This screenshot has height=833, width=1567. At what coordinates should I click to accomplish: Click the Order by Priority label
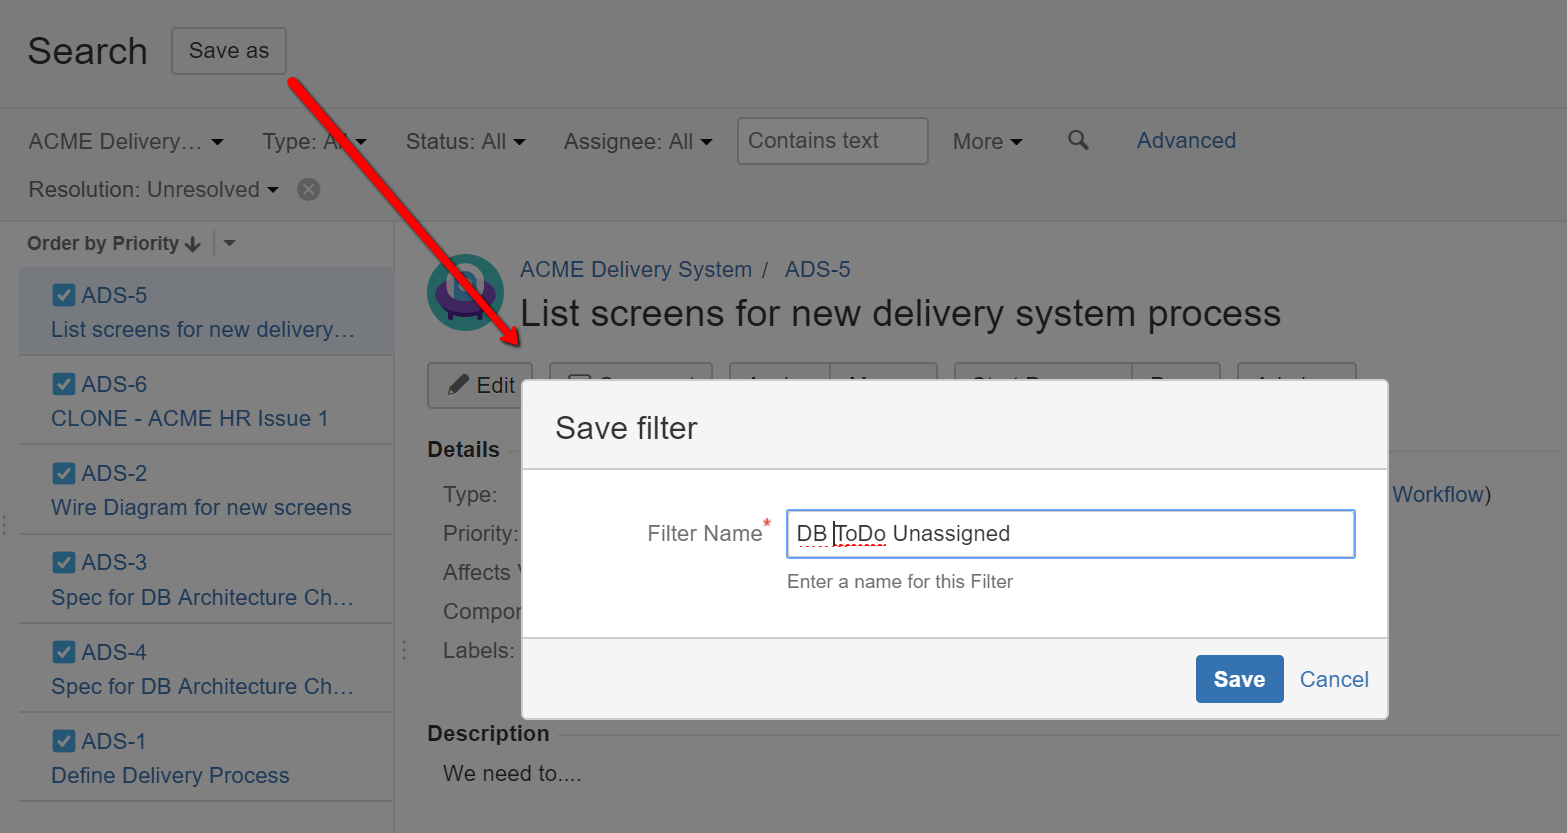coord(103,243)
